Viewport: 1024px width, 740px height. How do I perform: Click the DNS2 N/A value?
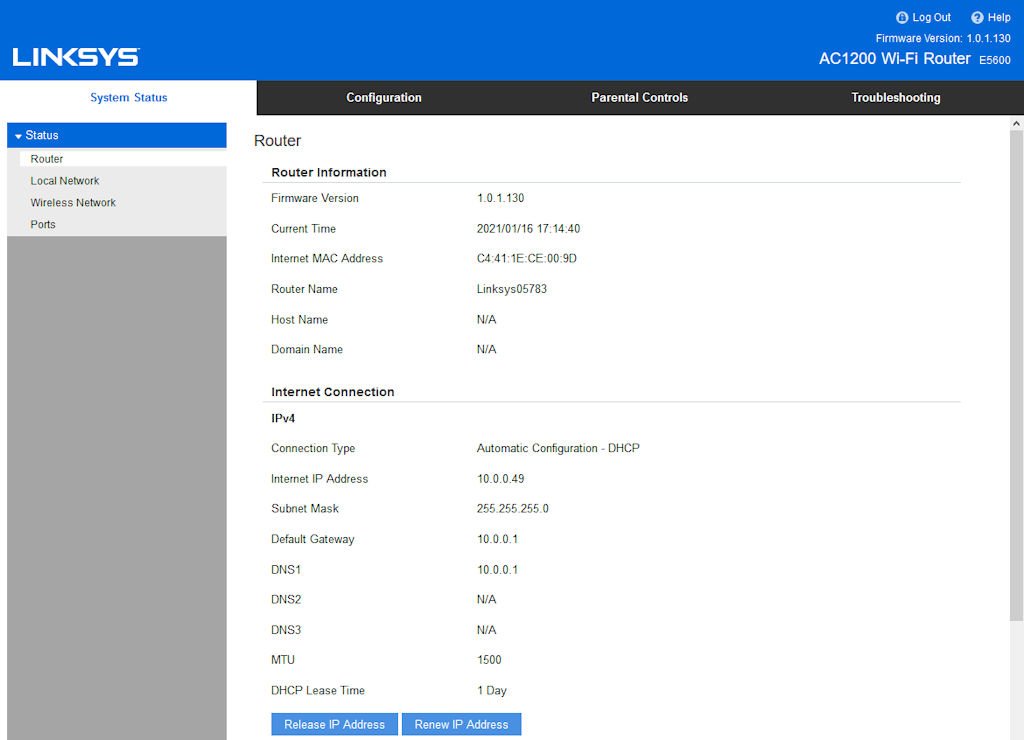[x=487, y=600]
